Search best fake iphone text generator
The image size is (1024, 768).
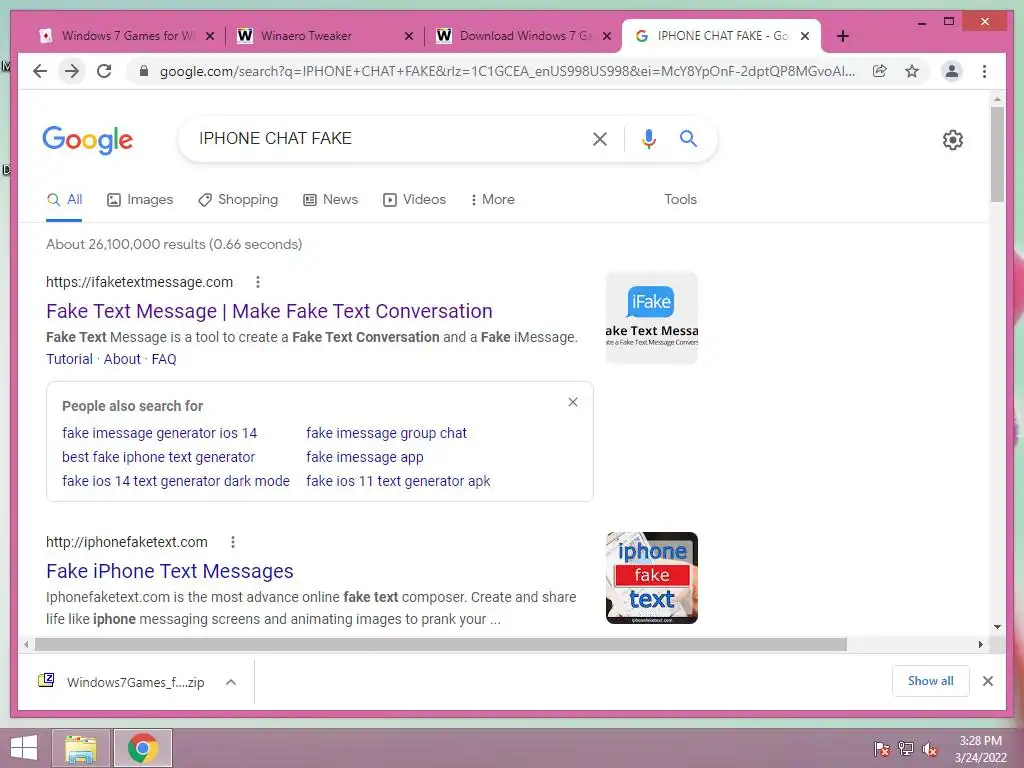click(x=158, y=457)
